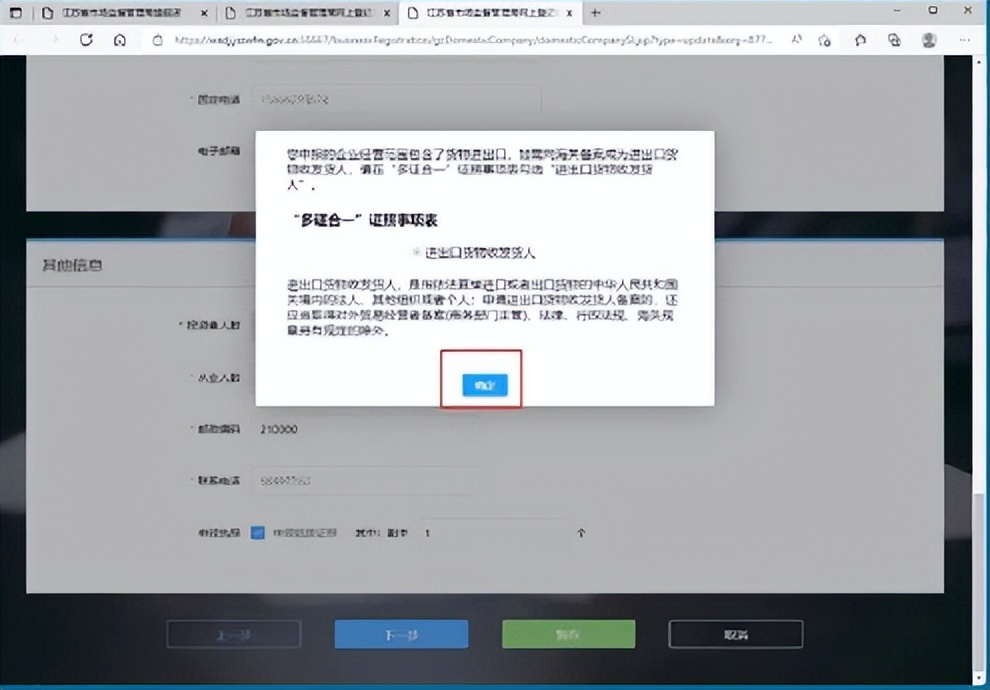This screenshot has width=990, height=690.
Task: Cancel the form with 取消
Action: [737, 633]
